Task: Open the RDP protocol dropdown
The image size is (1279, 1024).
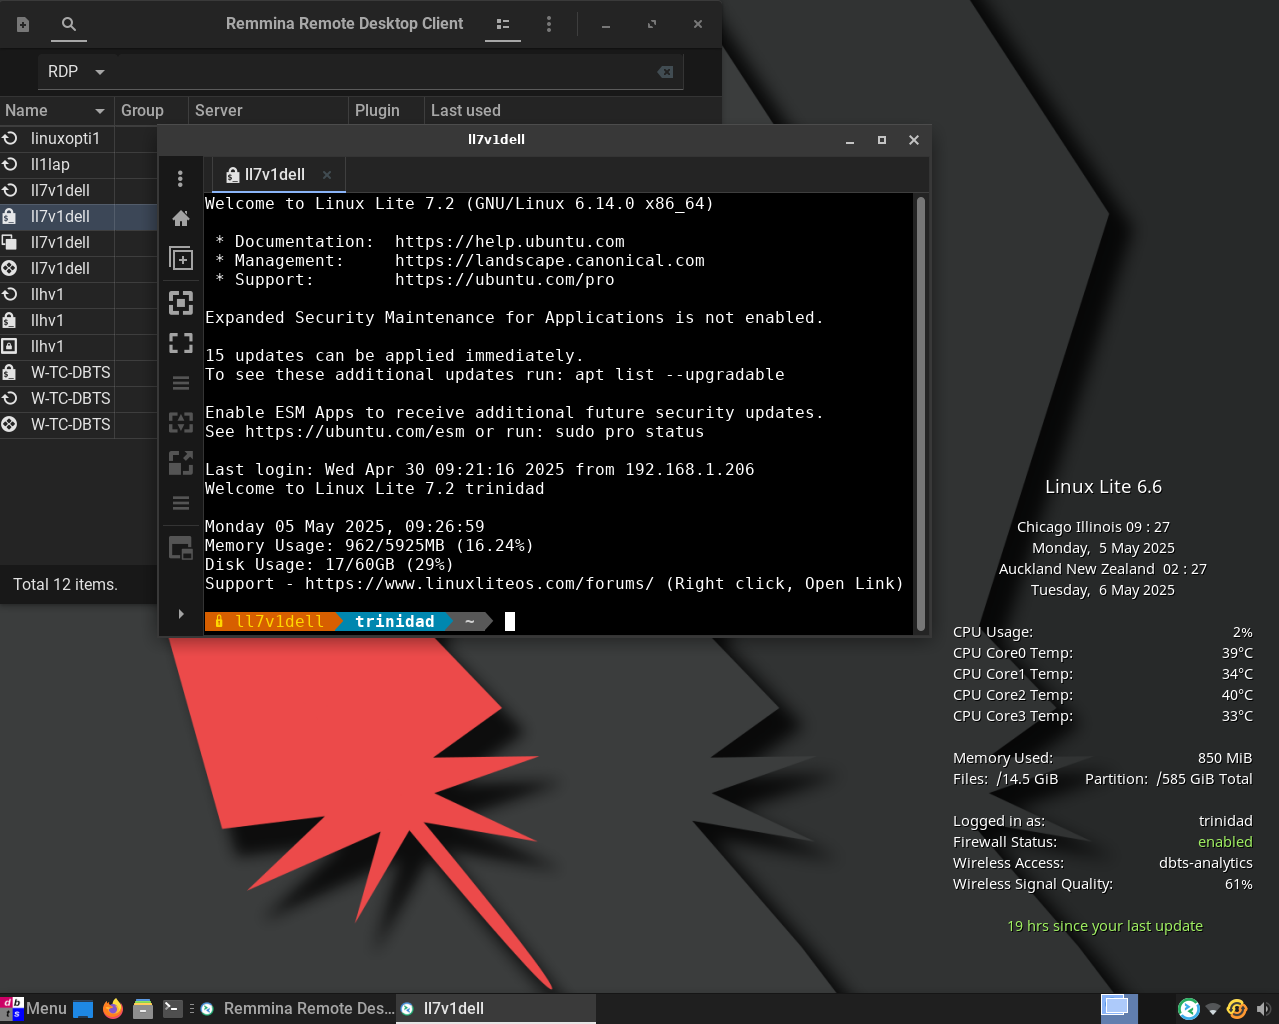Action: coord(76,72)
